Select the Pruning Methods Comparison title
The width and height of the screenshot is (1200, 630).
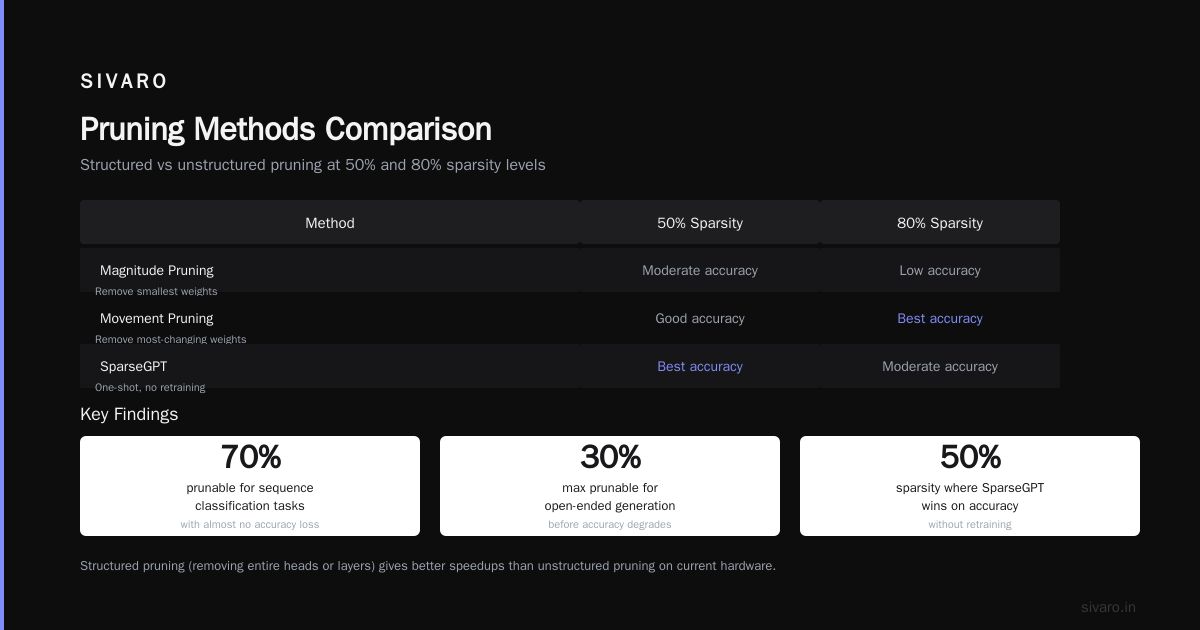coord(286,129)
